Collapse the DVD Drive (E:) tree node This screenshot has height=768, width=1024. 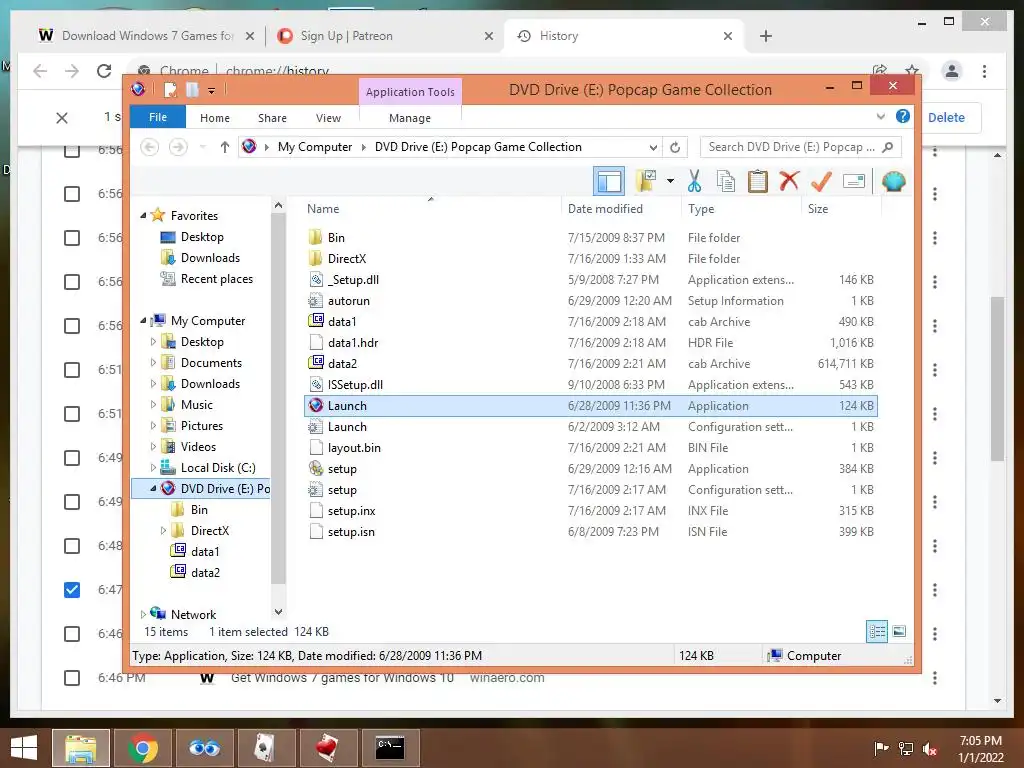[x=153, y=488]
